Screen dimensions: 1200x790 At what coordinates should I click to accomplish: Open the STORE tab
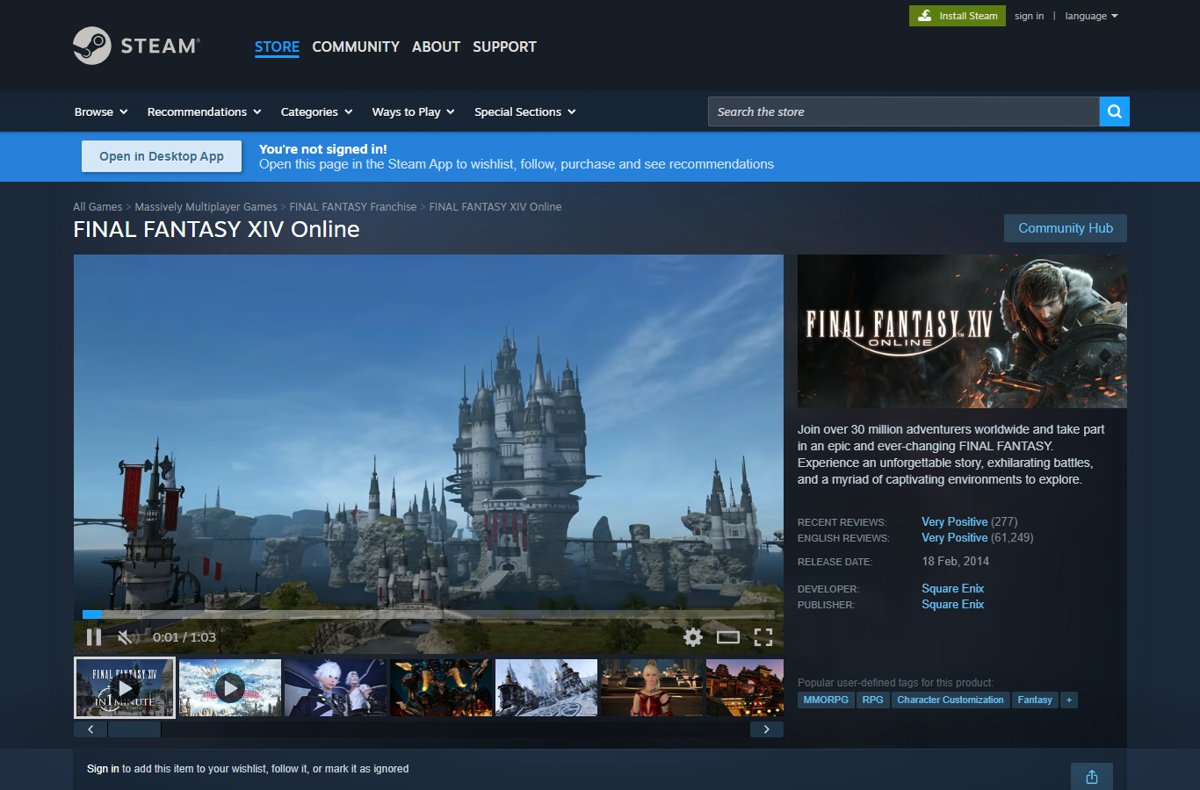(x=277, y=47)
